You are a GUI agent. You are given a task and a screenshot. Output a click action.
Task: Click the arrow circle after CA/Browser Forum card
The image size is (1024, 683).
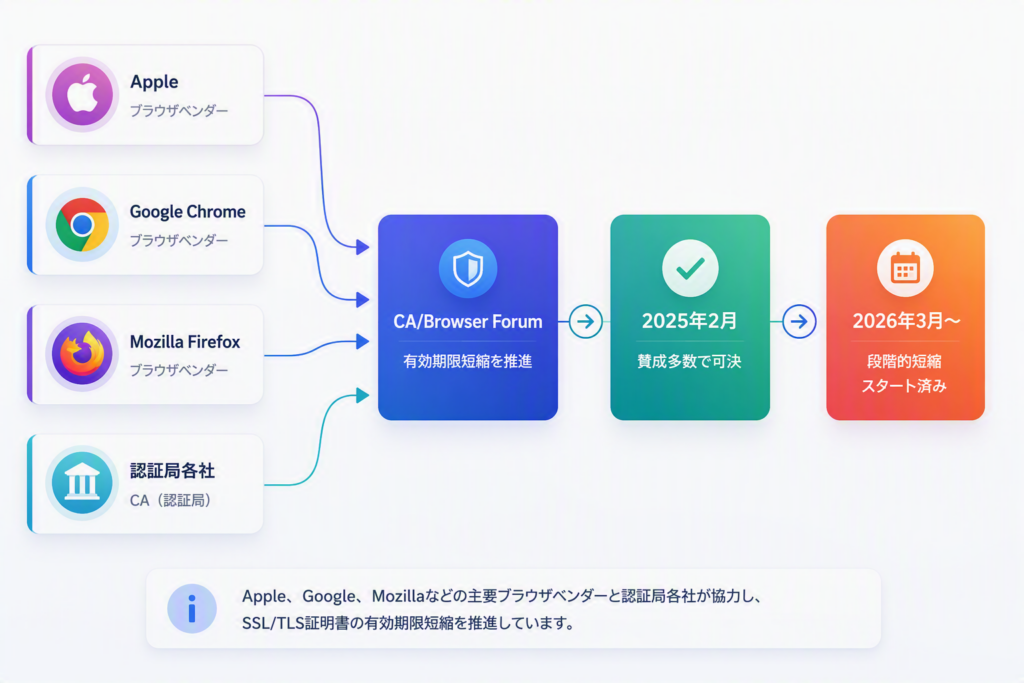[x=586, y=321]
